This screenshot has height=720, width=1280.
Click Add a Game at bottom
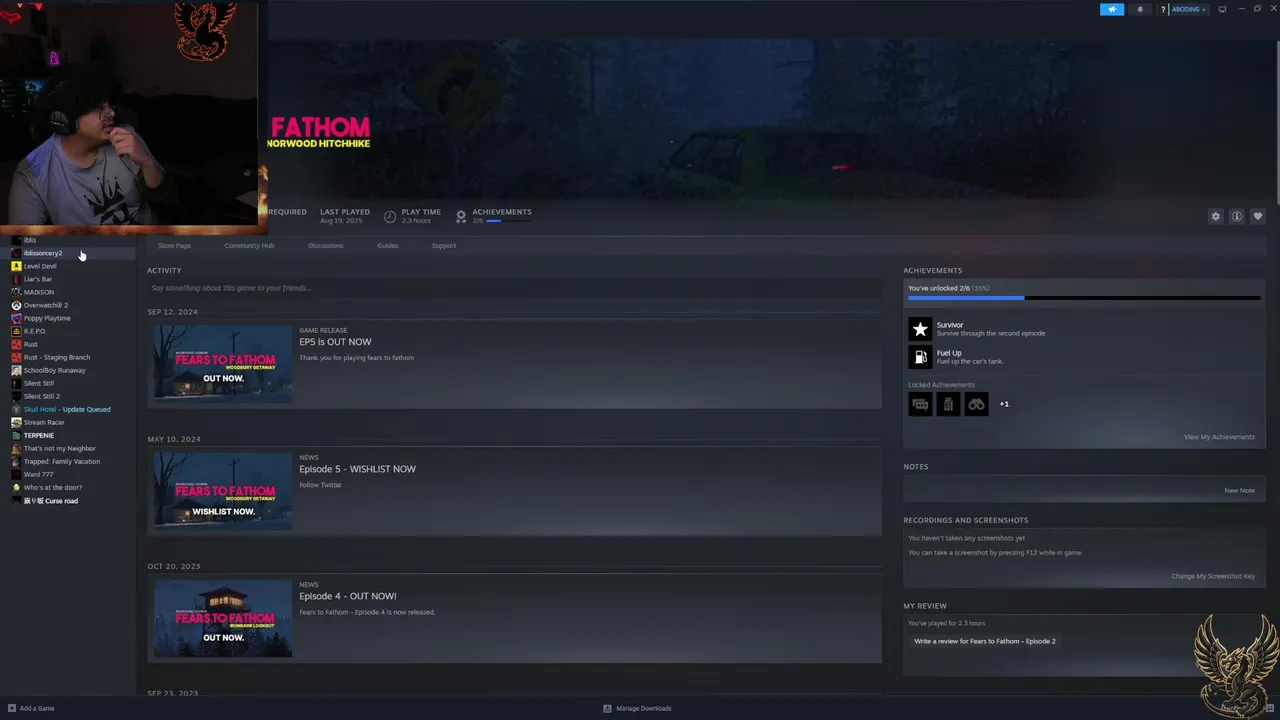30,708
